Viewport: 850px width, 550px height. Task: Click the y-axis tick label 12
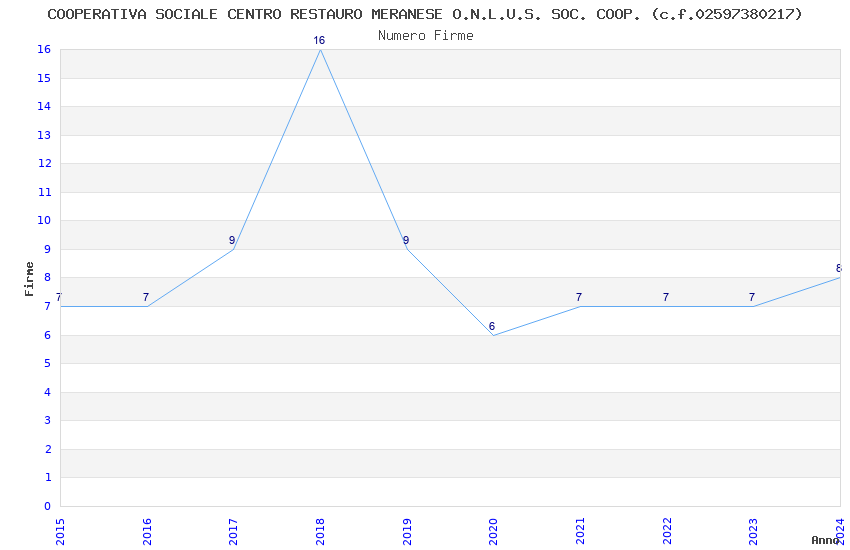pos(44,163)
